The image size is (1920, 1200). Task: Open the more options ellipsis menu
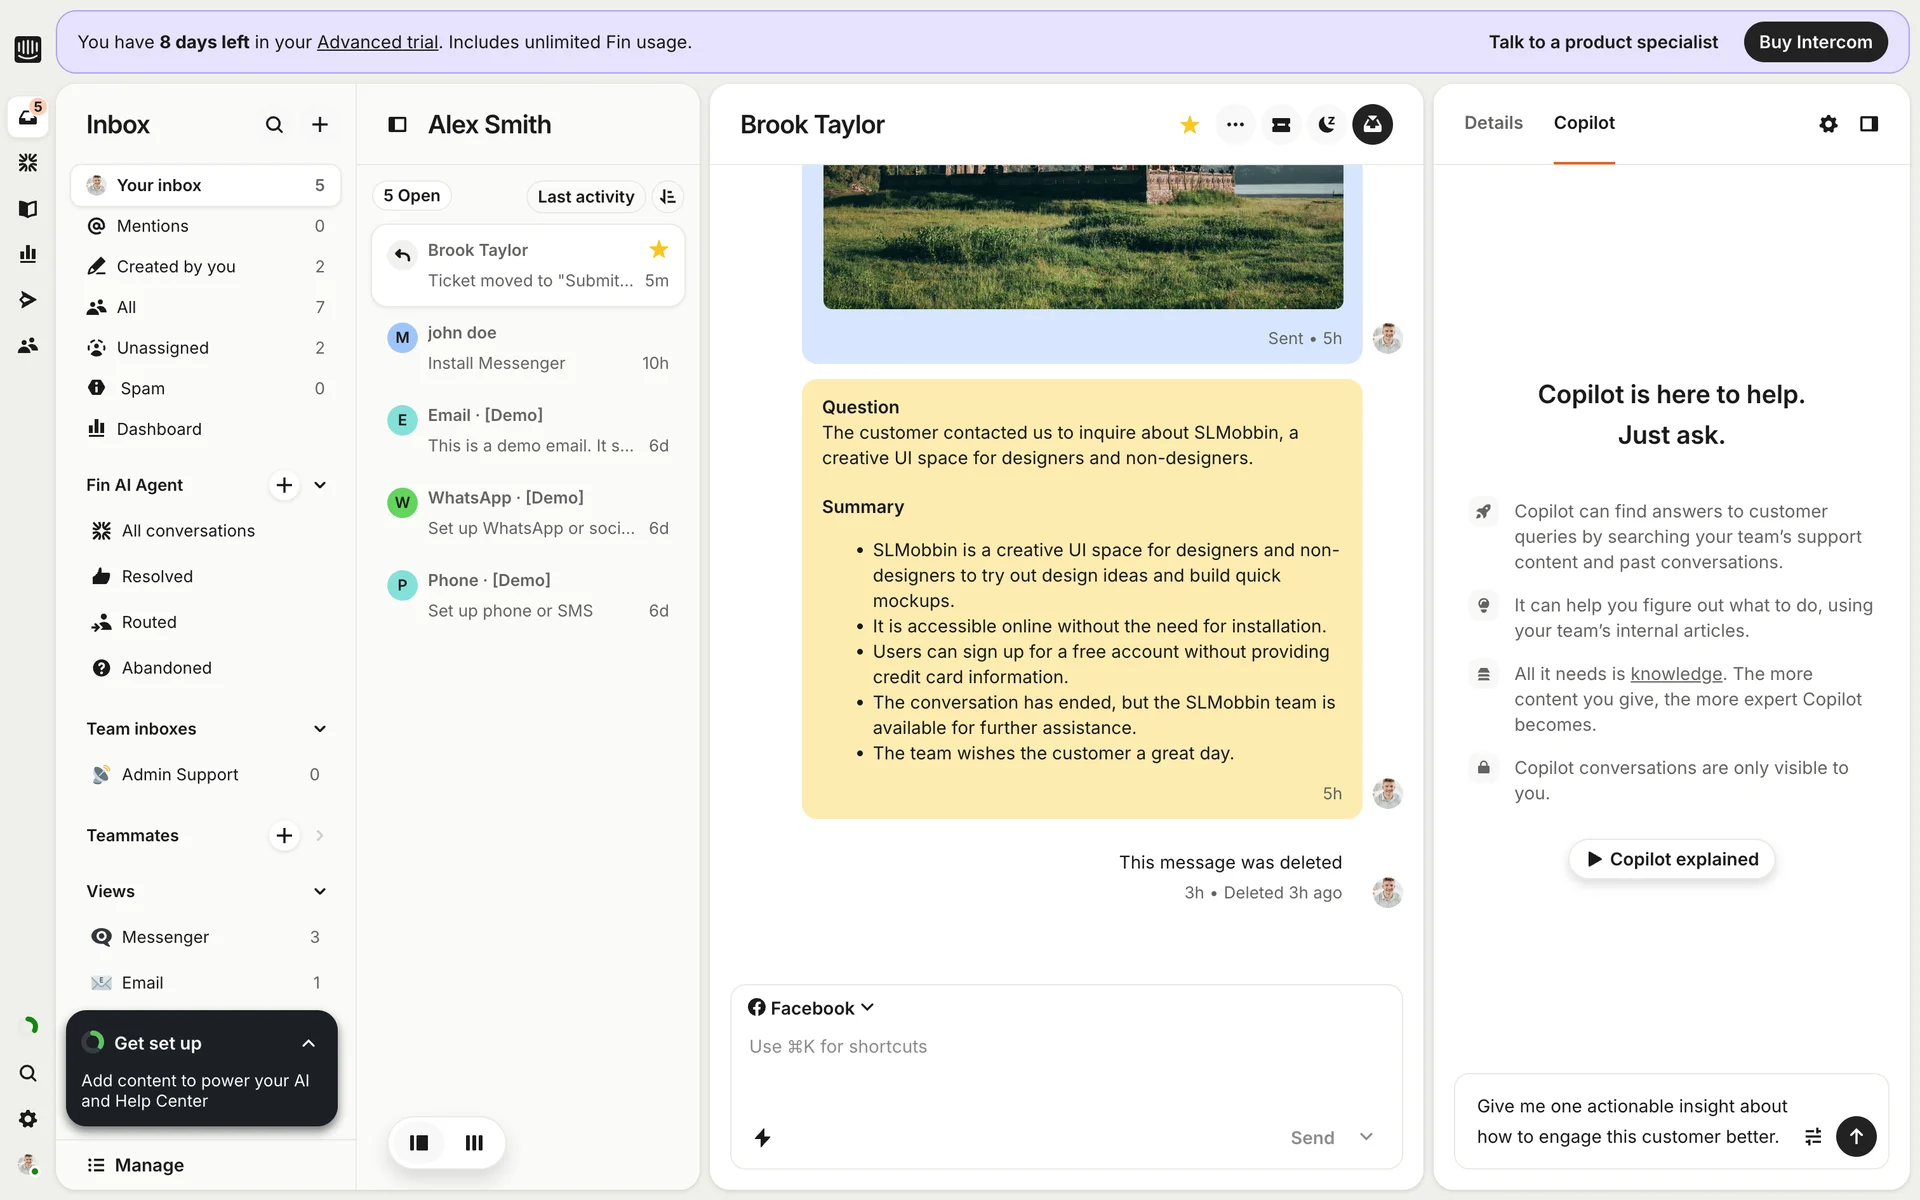[x=1235, y=125]
